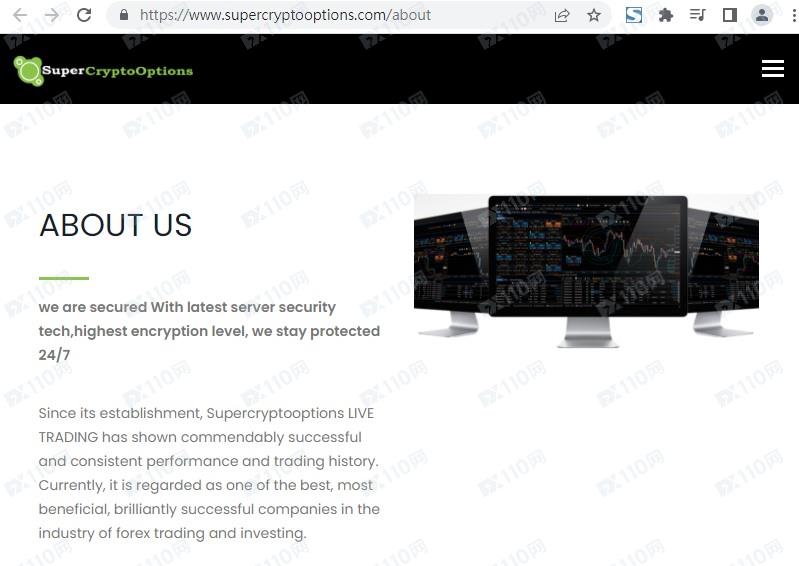Open the media control playlist icon

(698, 15)
